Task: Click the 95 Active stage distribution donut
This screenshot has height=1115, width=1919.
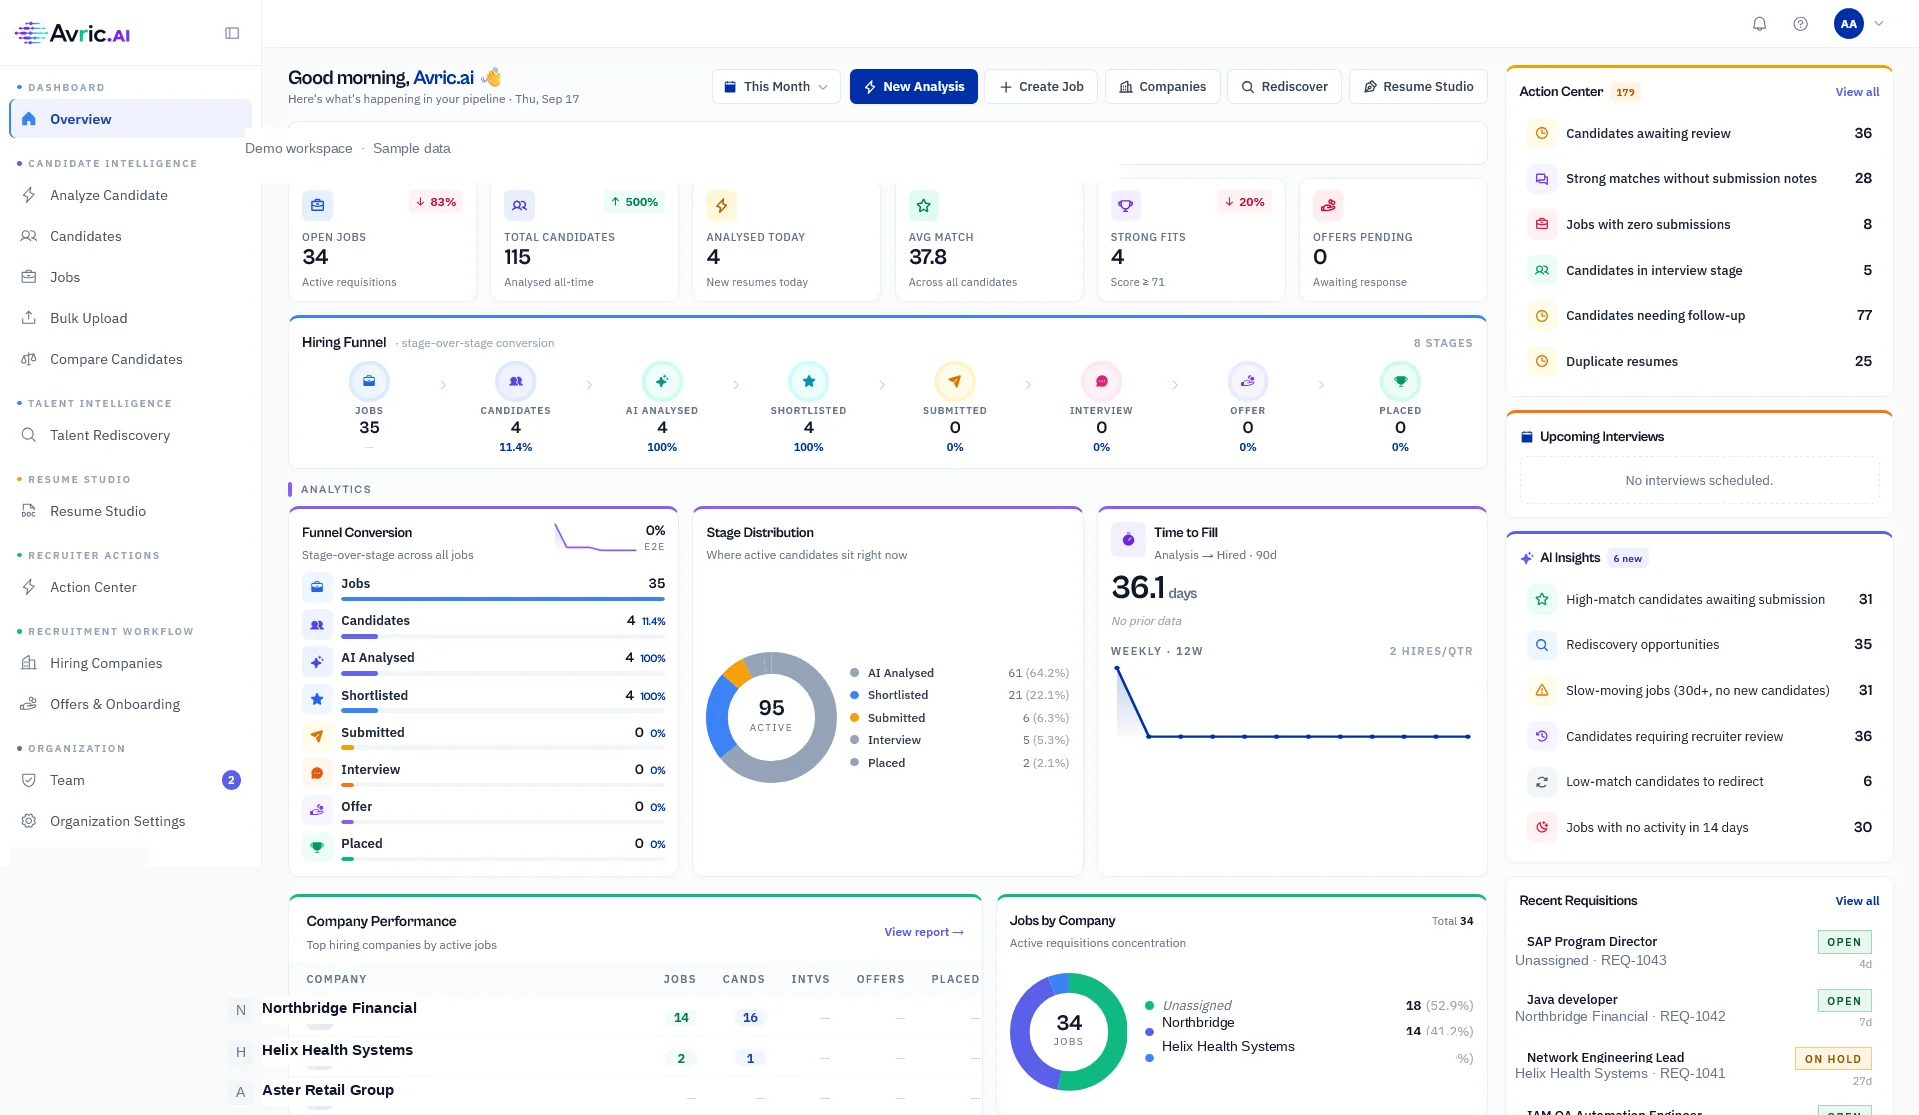Action: click(771, 717)
